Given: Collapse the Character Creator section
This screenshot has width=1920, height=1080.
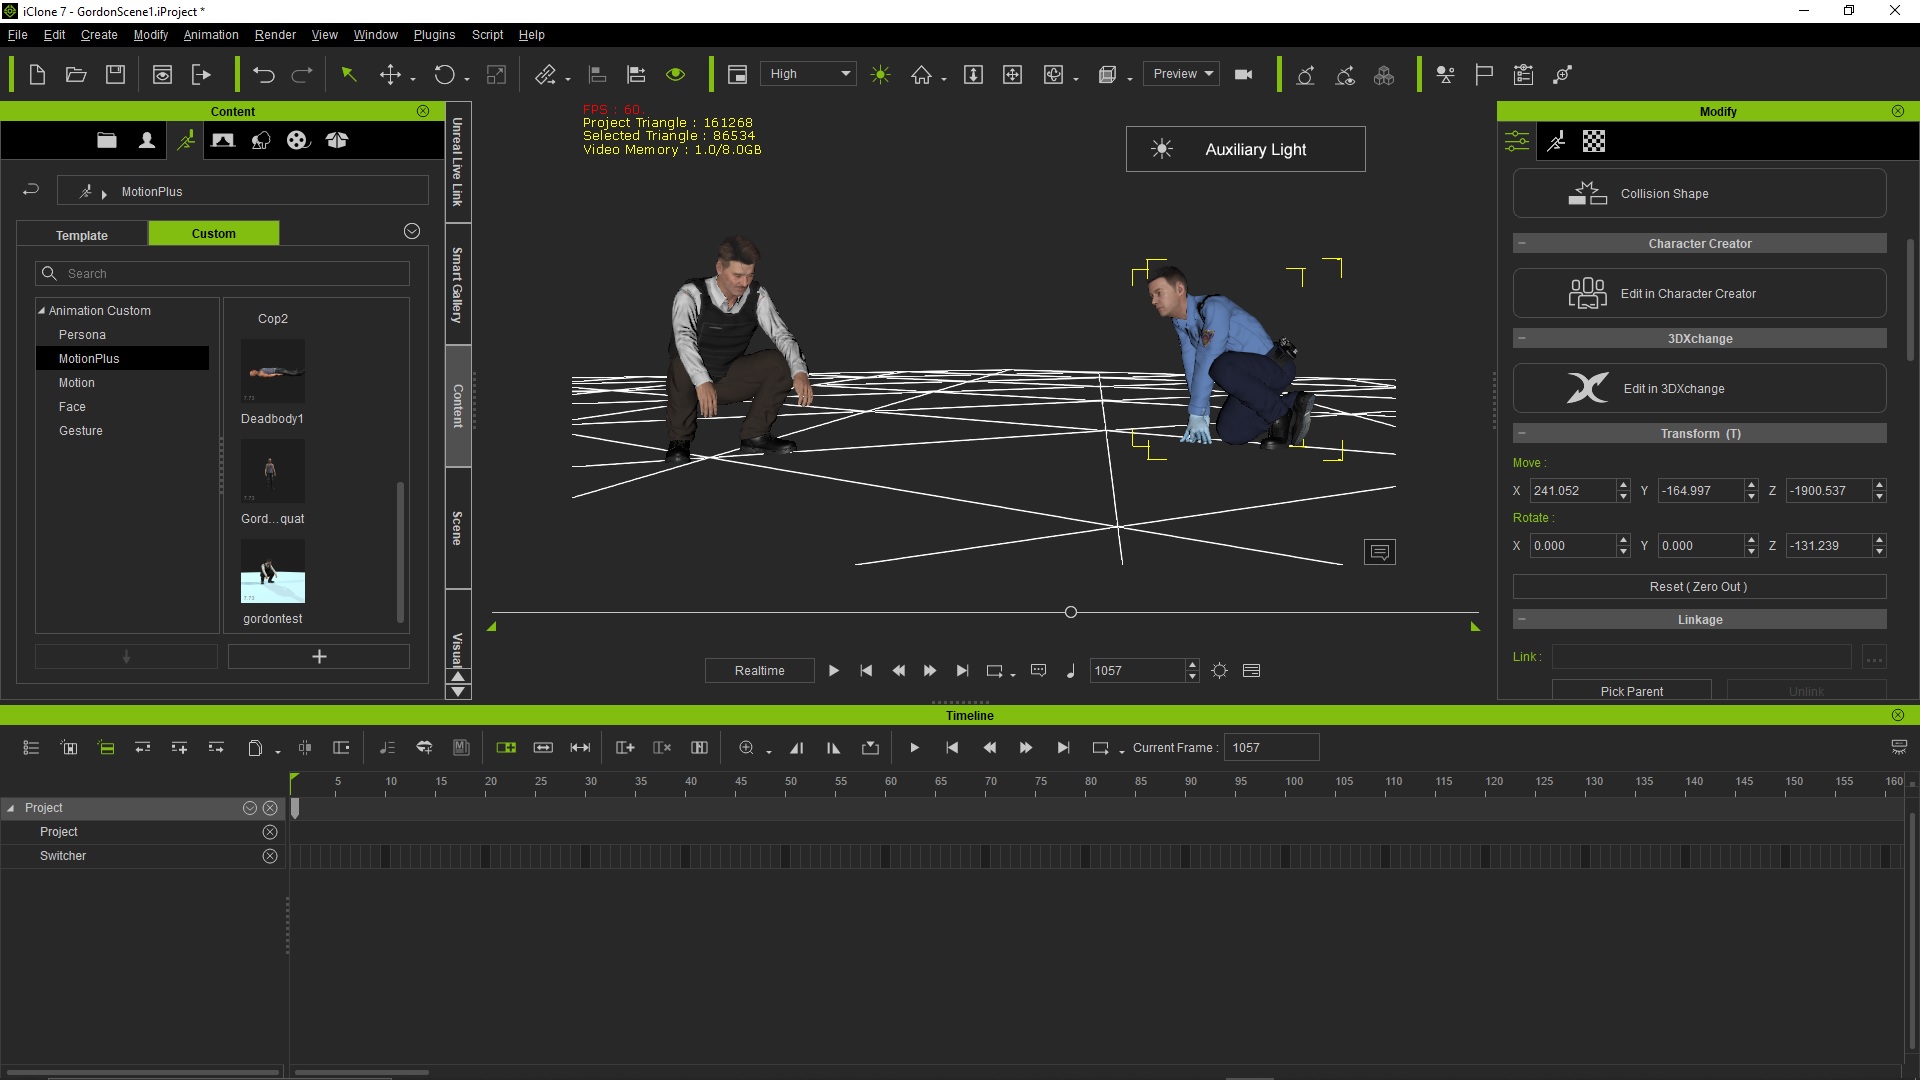Looking at the screenshot, I should [1522, 243].
